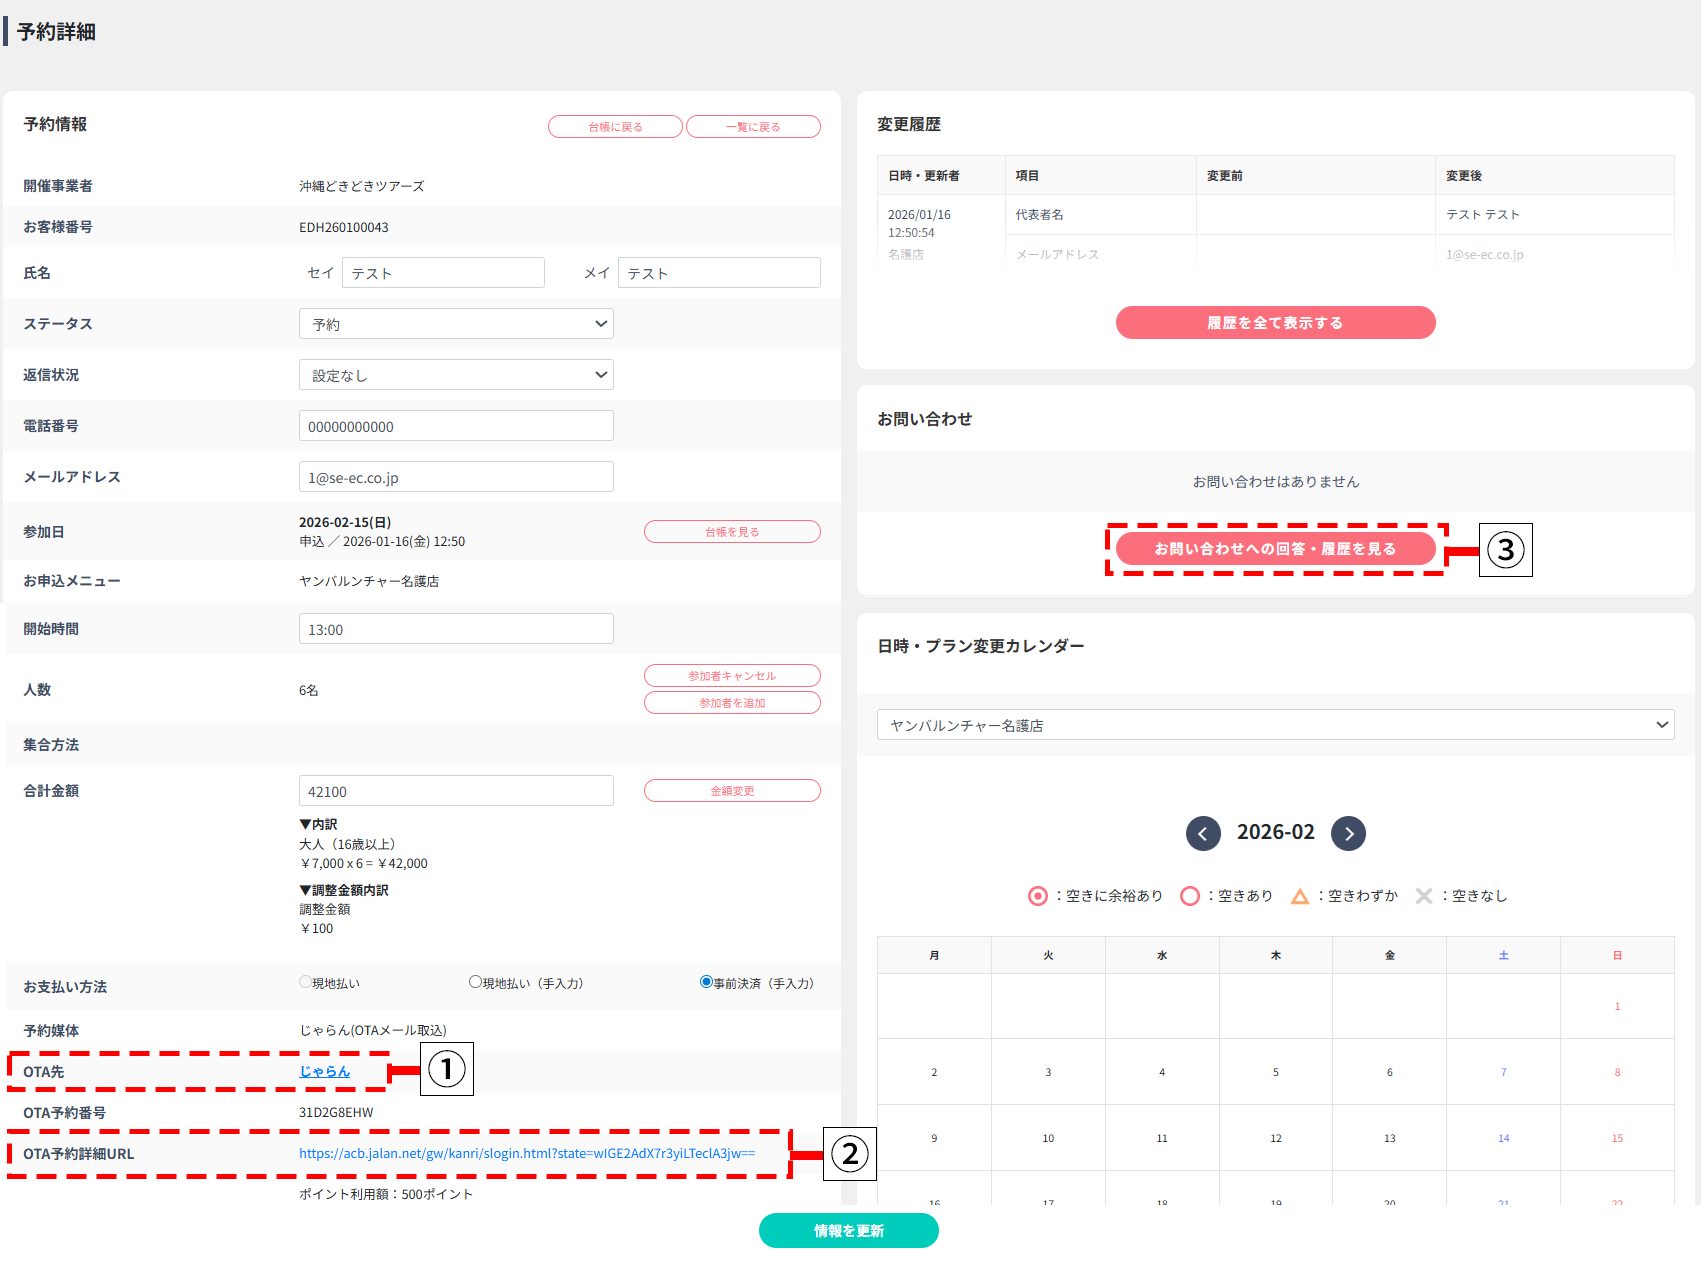This screenshot has width=1701, height=1272.
Task: Select 現地払い payment radio button
Action: [306, 982]
